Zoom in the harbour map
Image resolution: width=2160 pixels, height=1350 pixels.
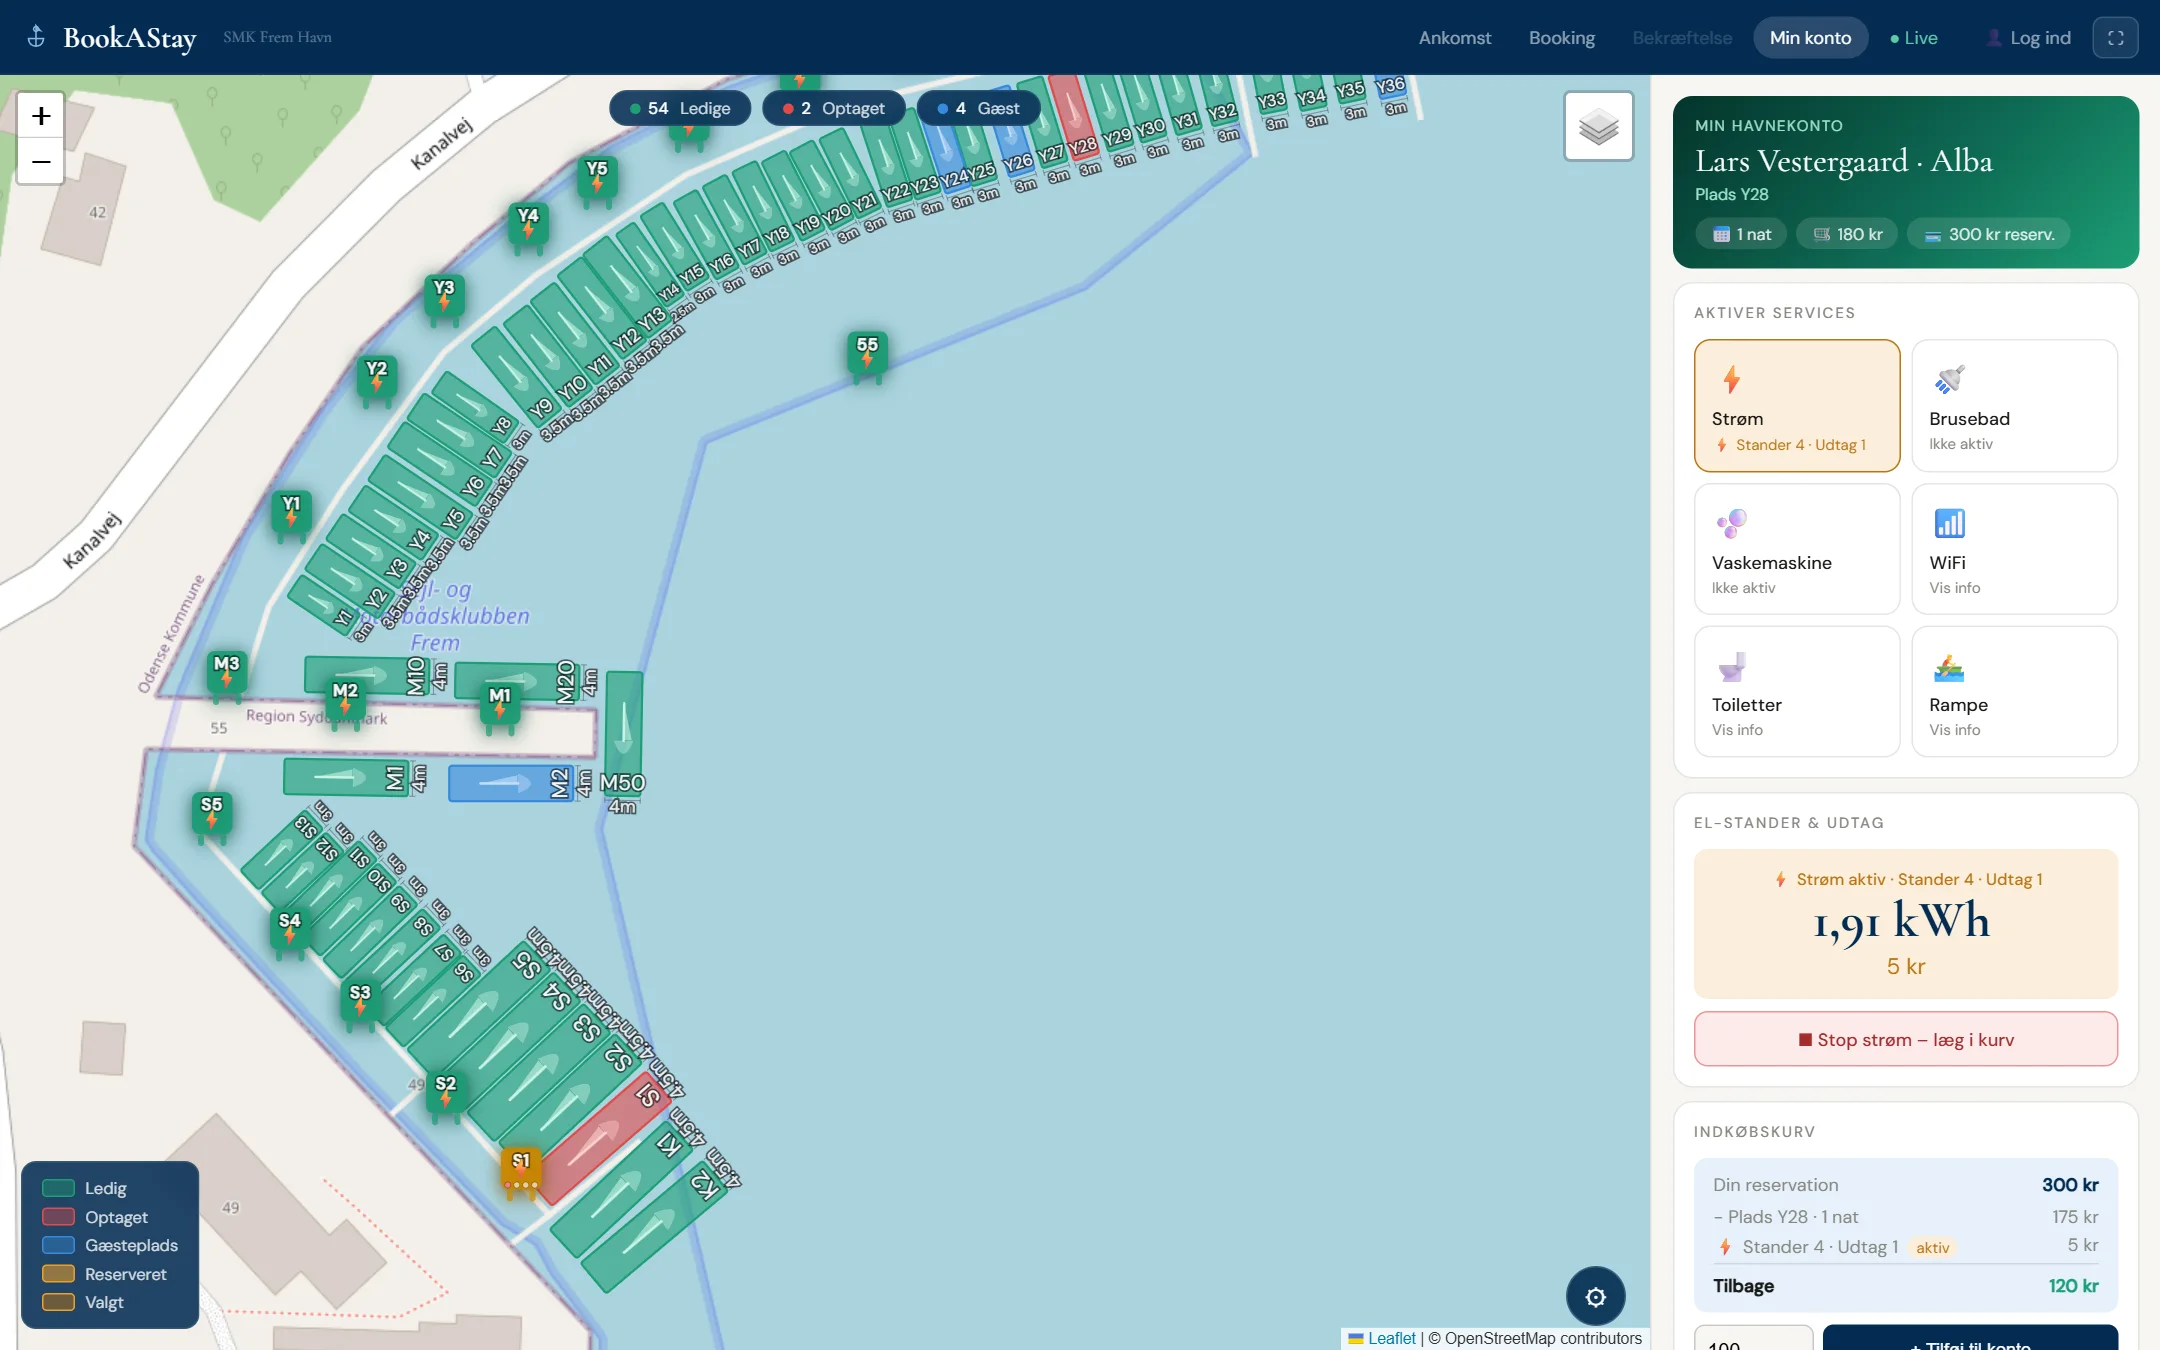[41, 116]
